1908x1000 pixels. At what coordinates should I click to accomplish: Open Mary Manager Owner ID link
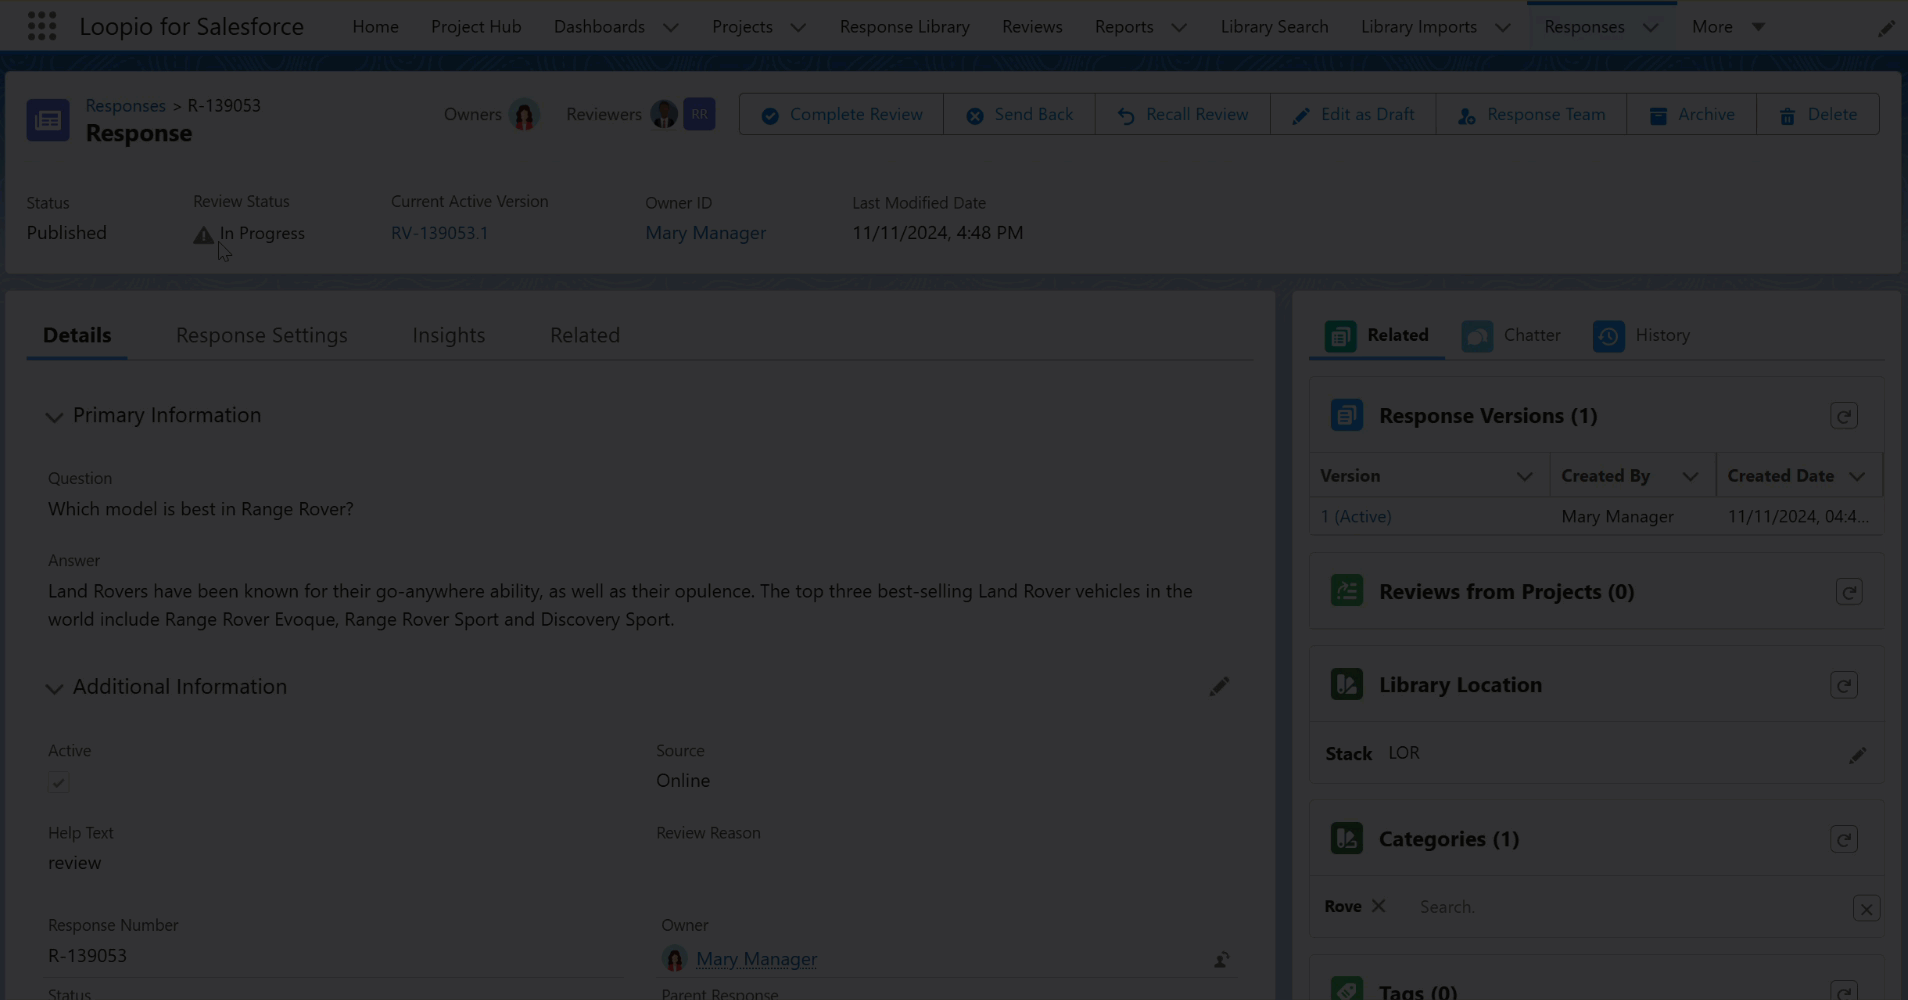pyautogui.click(x=706, y=233)
